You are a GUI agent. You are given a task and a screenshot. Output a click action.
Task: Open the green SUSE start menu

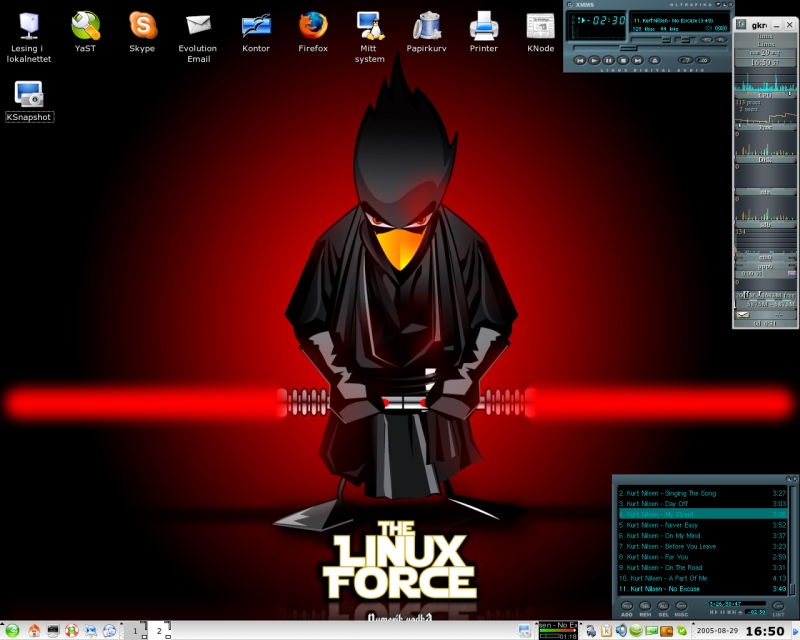click(x=12, y=631)
